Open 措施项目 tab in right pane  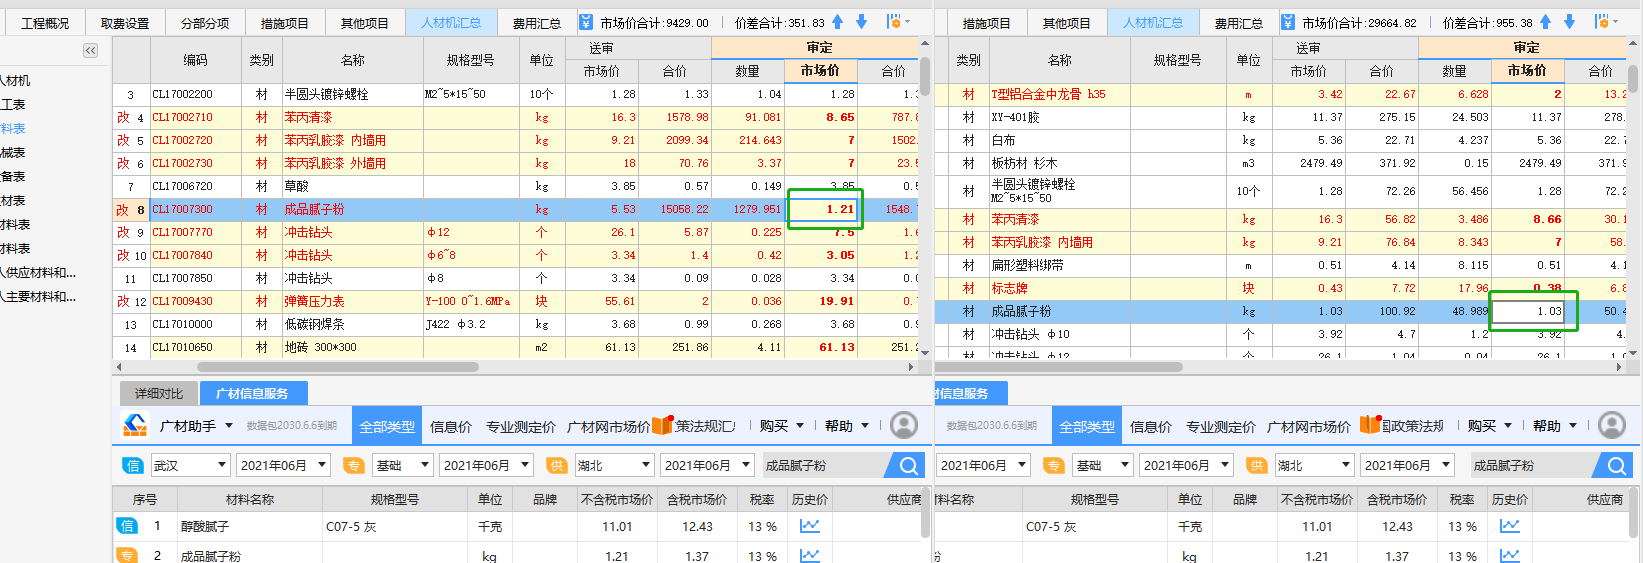pos(986,23)
